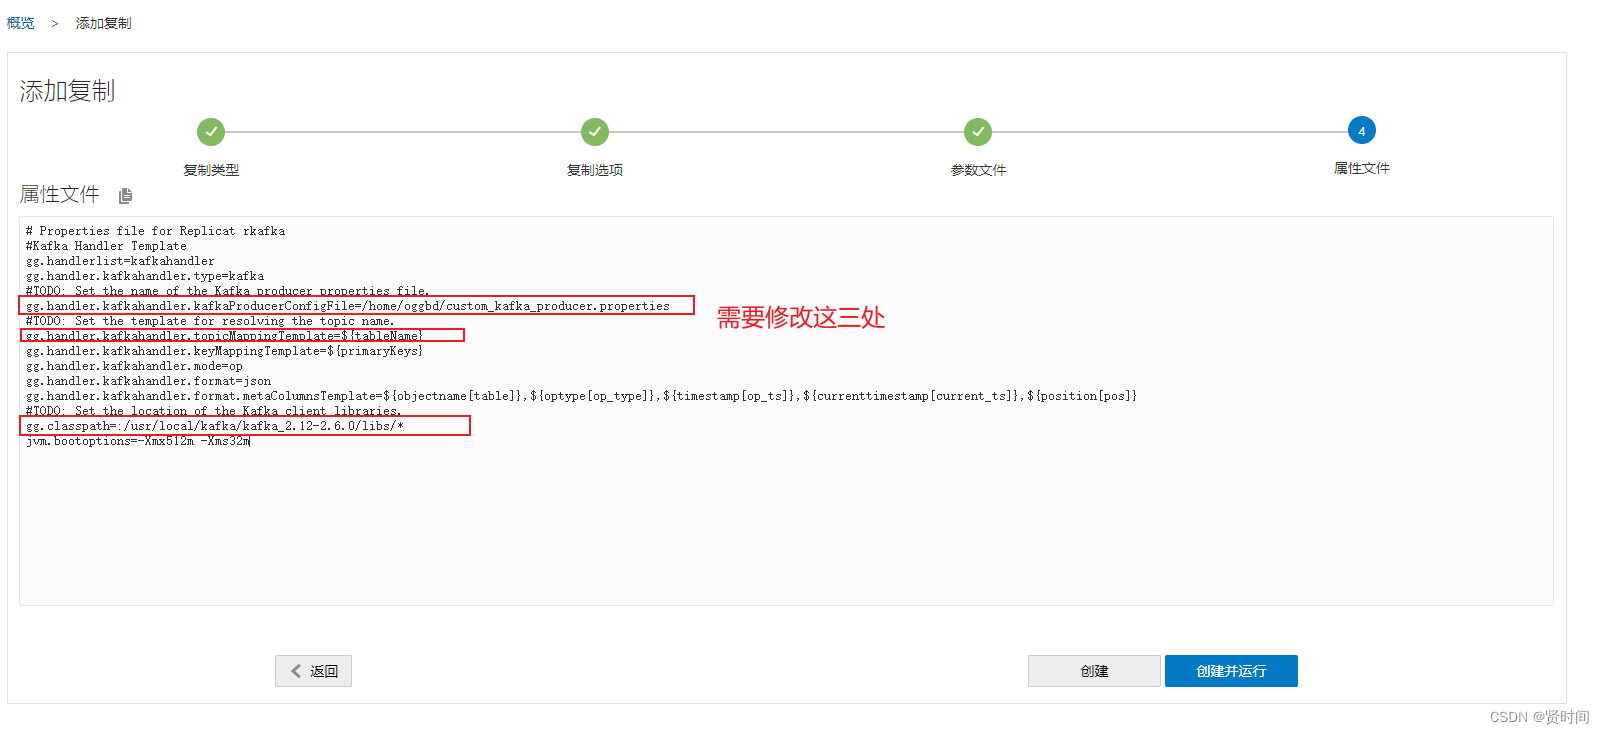Click the line gg.handler.kafkahandler.type=kafka
The height and width of the screenshot is (734, 1604).
(x=145, y=276)
